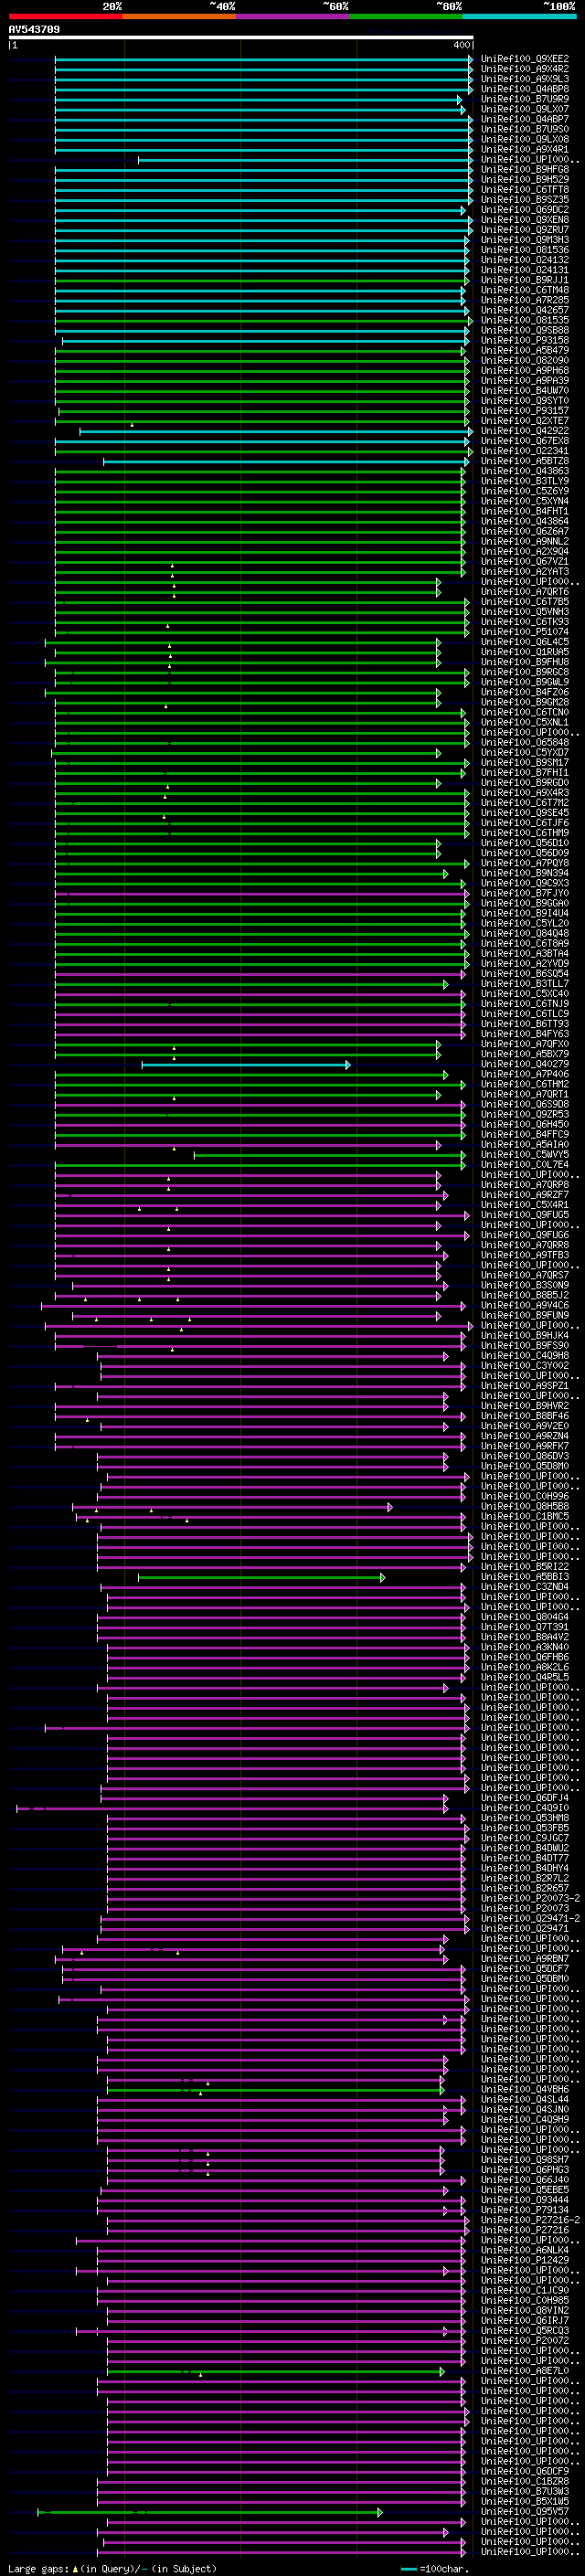
Task: Click the hit label UniRef100_B9HFG8
Action: pos(525,170)
